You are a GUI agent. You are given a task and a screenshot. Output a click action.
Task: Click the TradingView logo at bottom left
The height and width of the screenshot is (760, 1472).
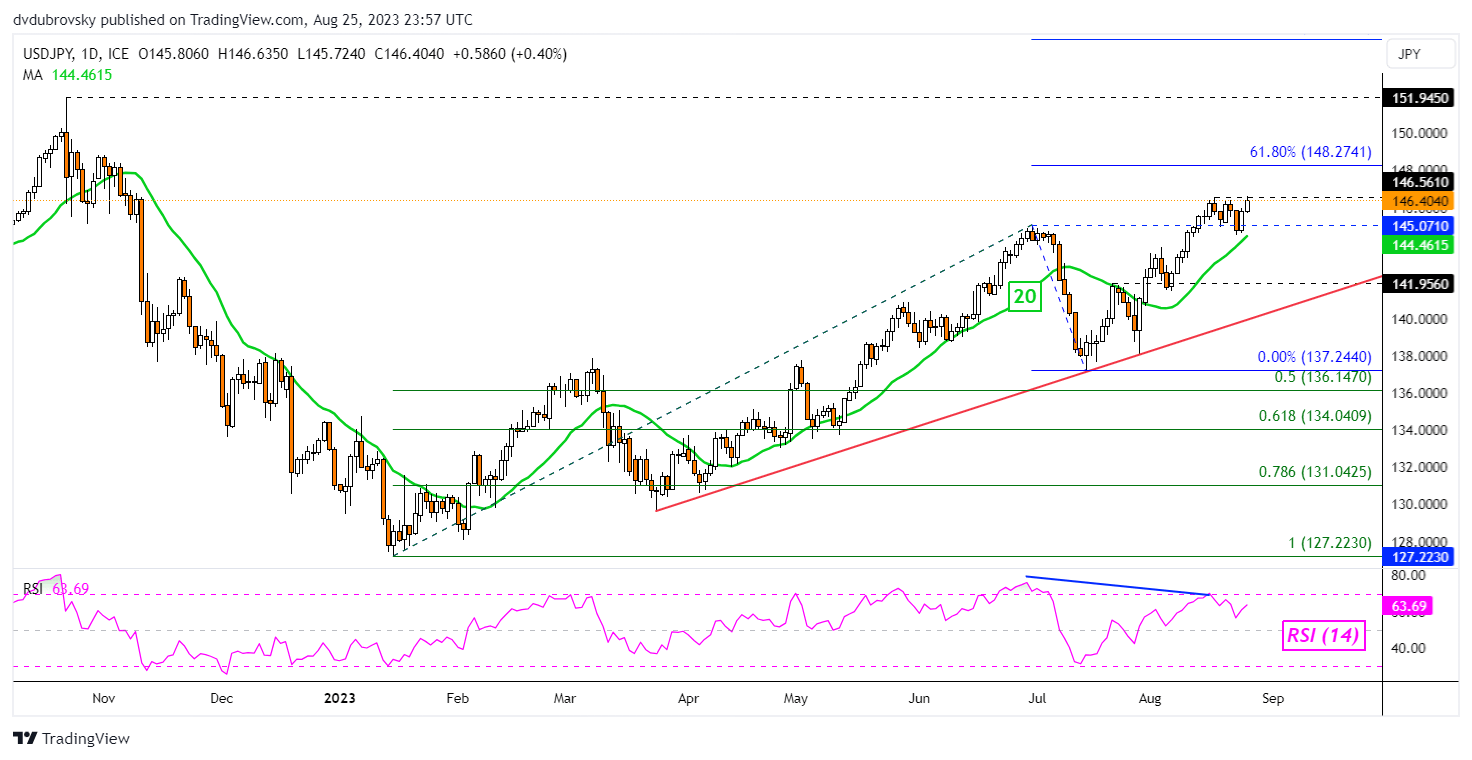click(x=71, y=739)
